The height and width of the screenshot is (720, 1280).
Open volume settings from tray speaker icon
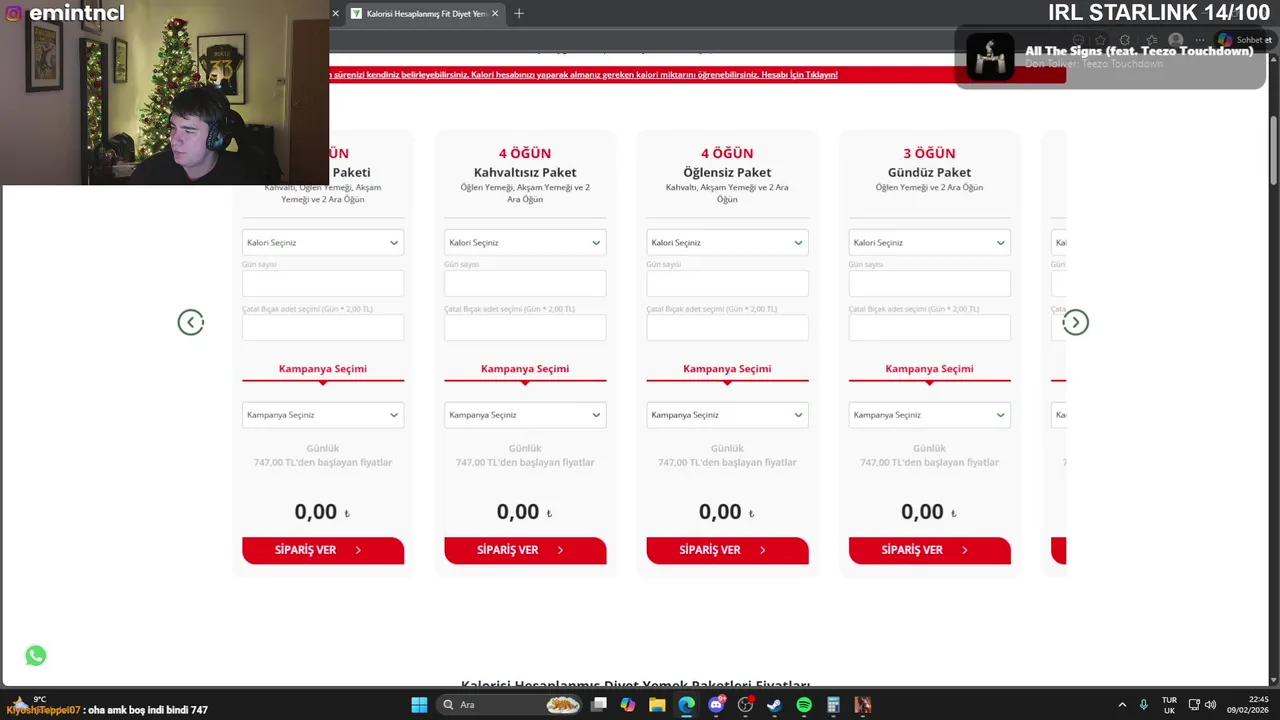tap(1211, 705)
